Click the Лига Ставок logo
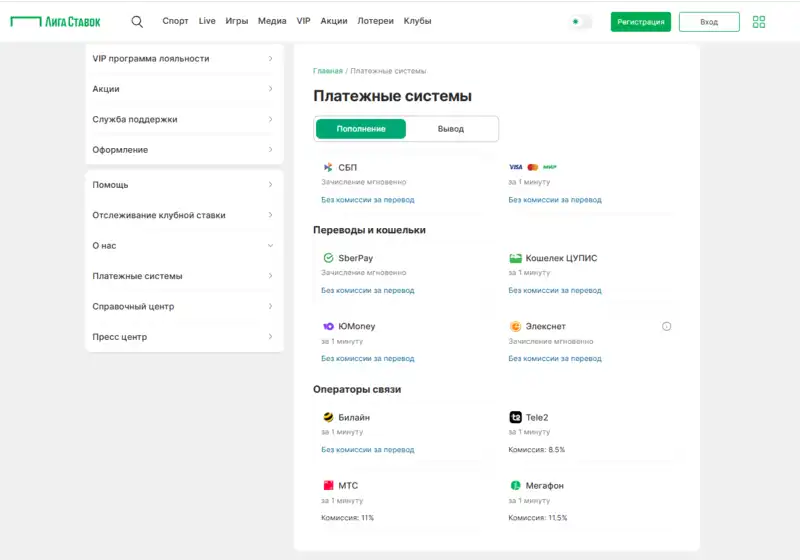This screenshot has width=800, height=560. [56, 21]
